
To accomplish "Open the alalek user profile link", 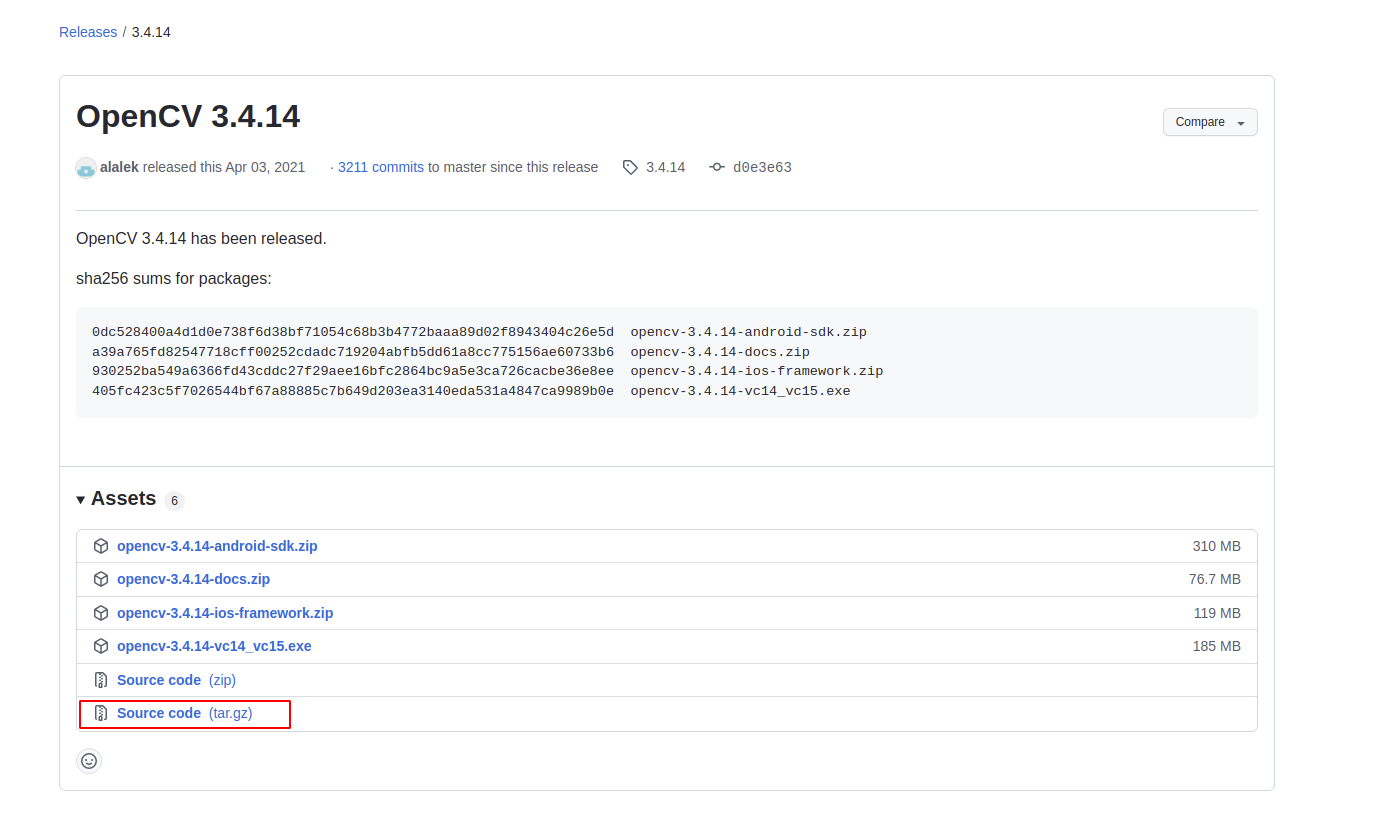I will 119,167.
